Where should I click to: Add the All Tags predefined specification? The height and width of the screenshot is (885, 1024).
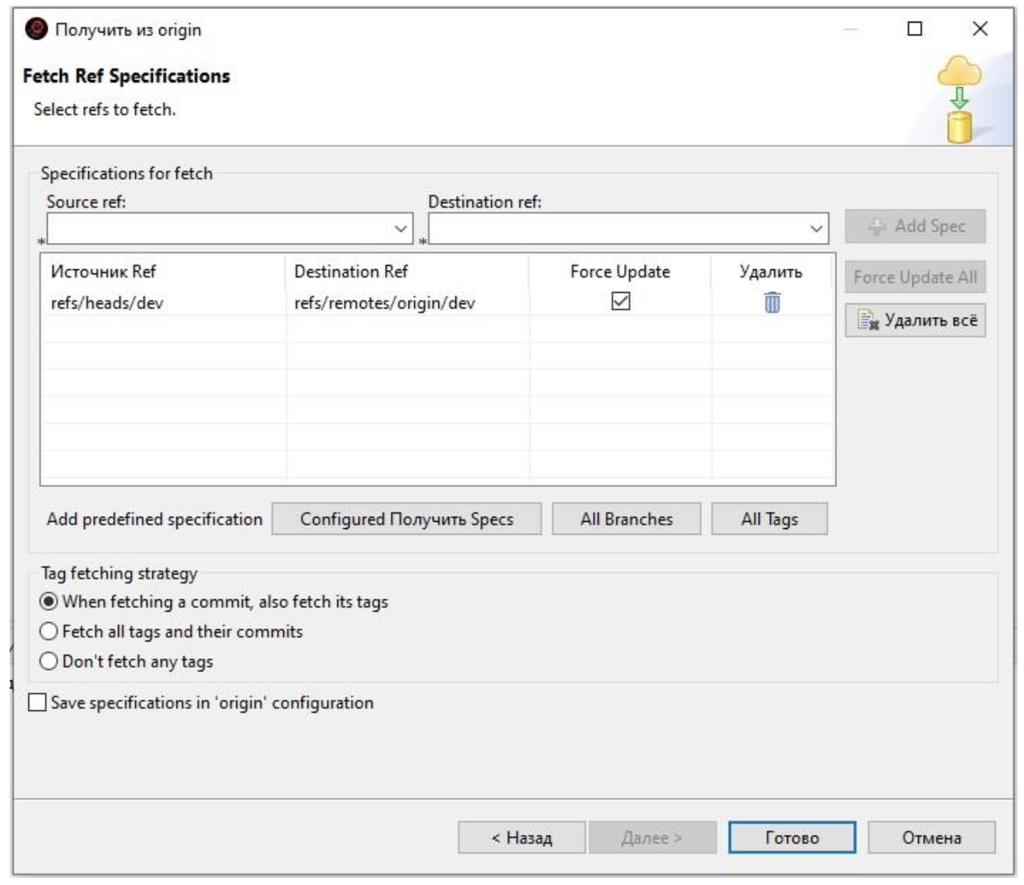click(x=769, y=519)
